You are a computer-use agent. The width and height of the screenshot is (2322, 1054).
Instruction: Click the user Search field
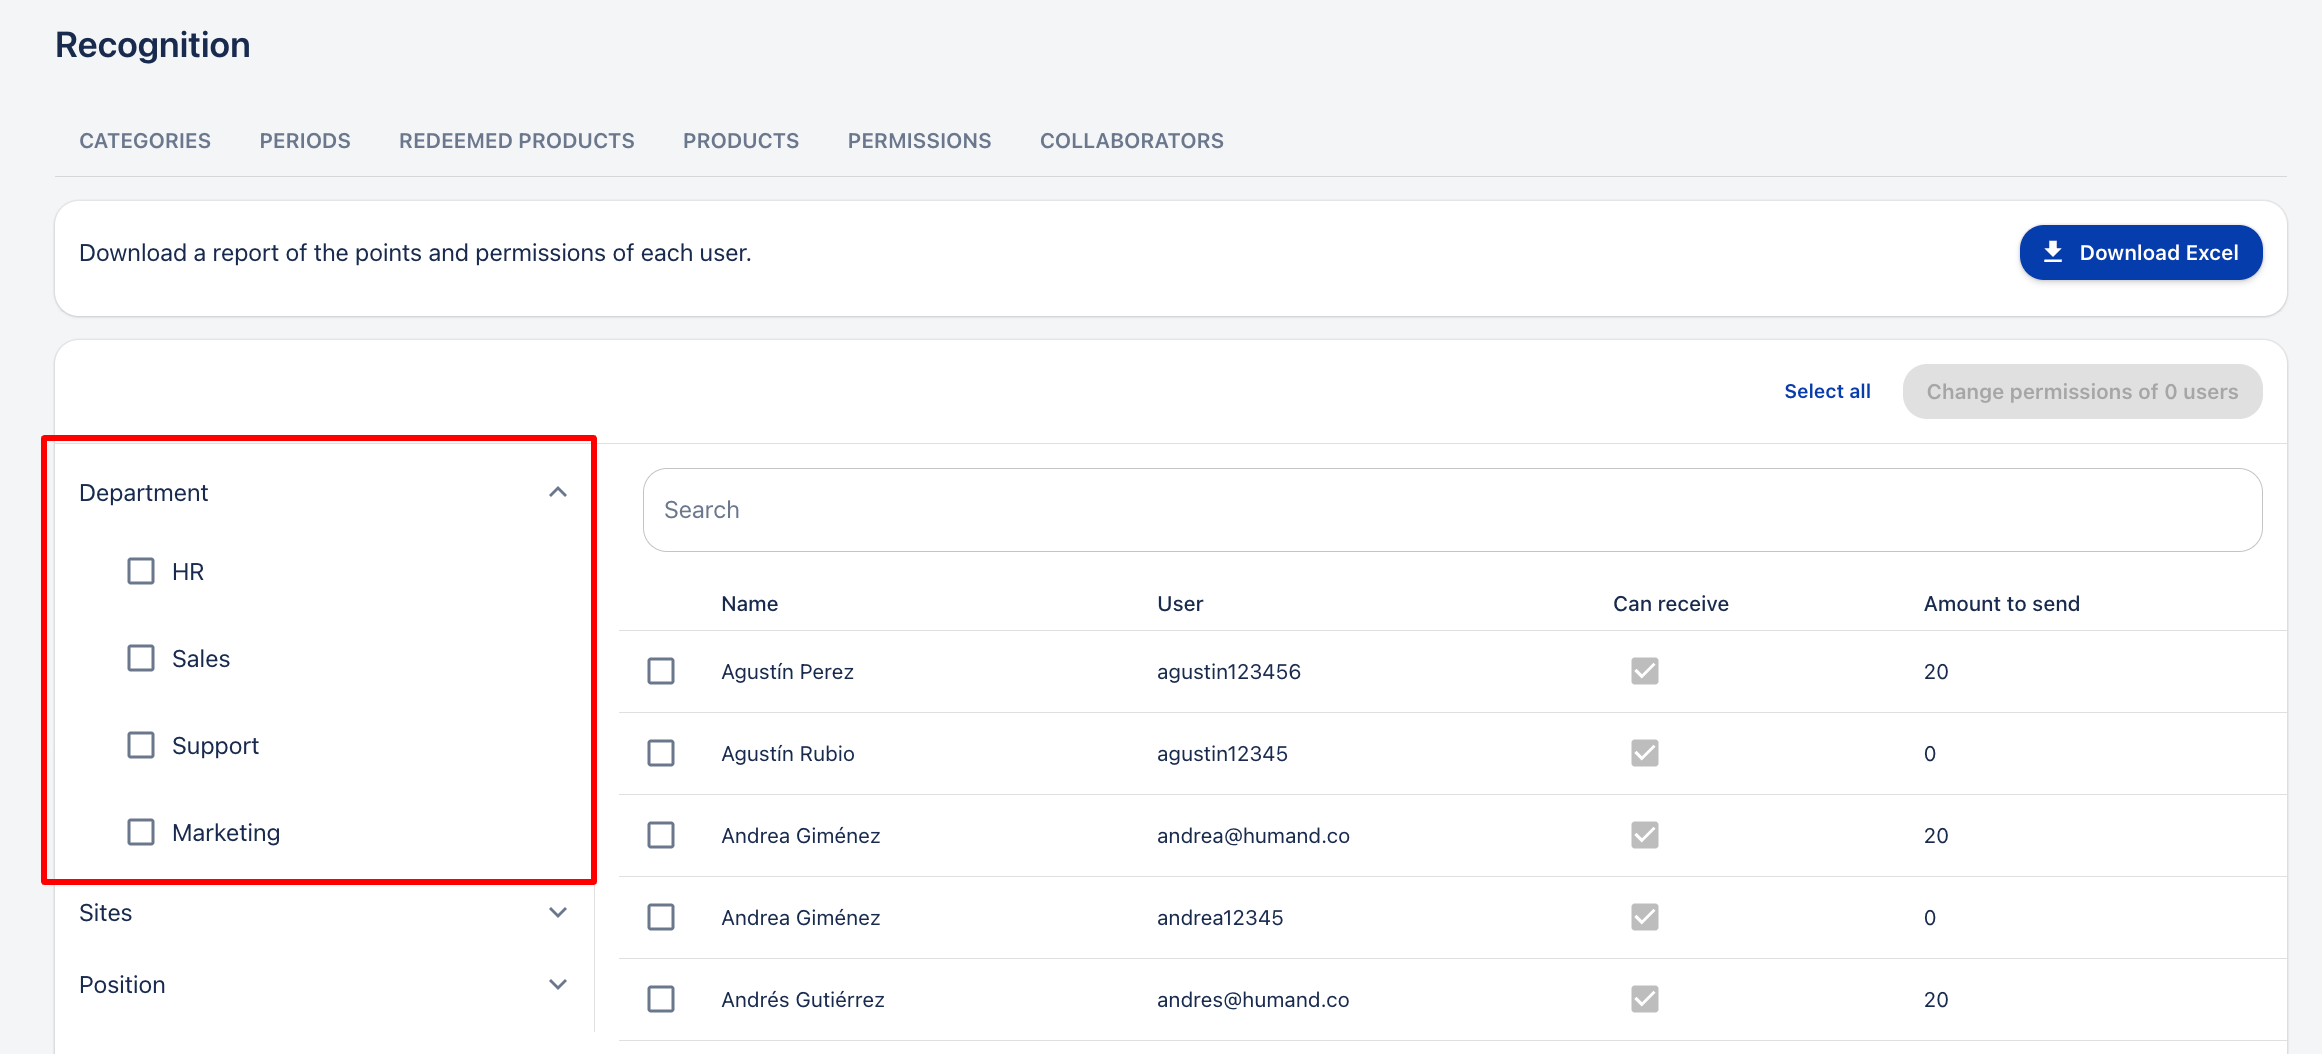(x=1451, y=510)
